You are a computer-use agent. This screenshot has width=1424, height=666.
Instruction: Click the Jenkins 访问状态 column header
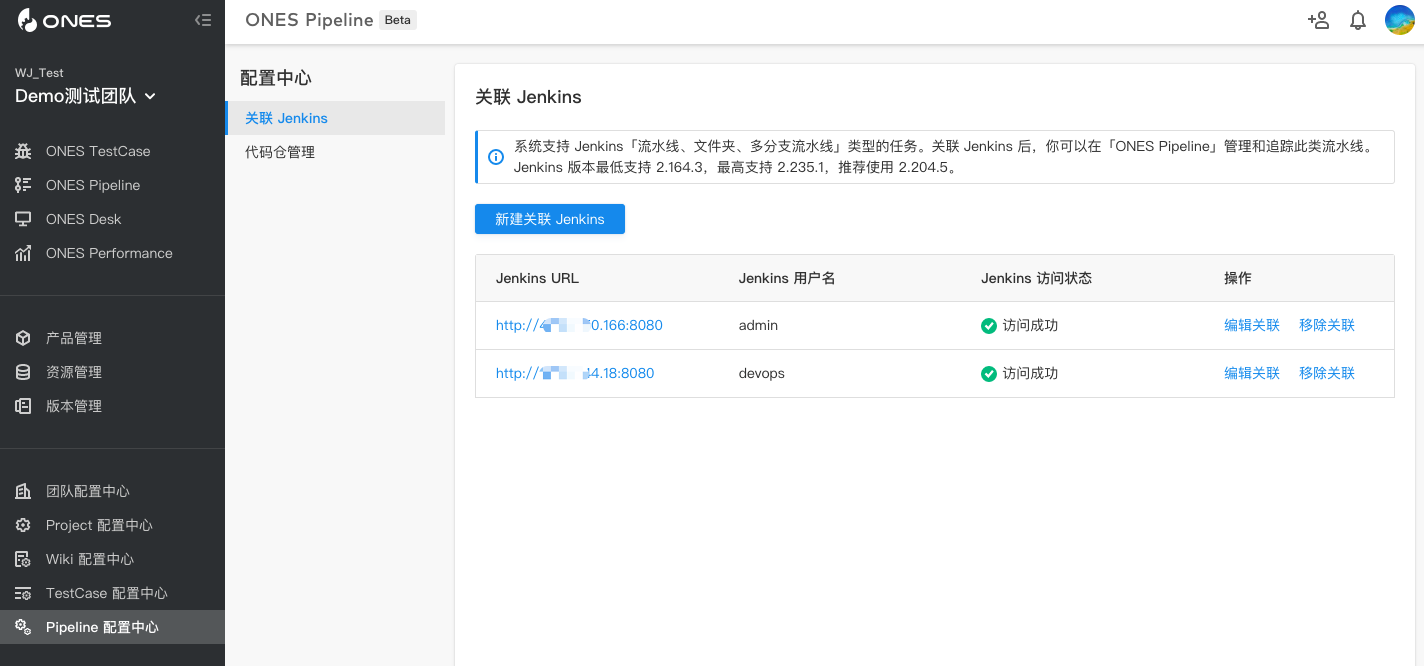[1036, 278]
